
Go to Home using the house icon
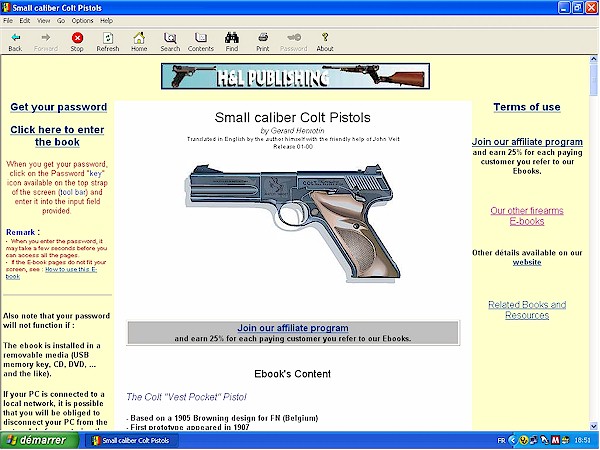point(139,38)
